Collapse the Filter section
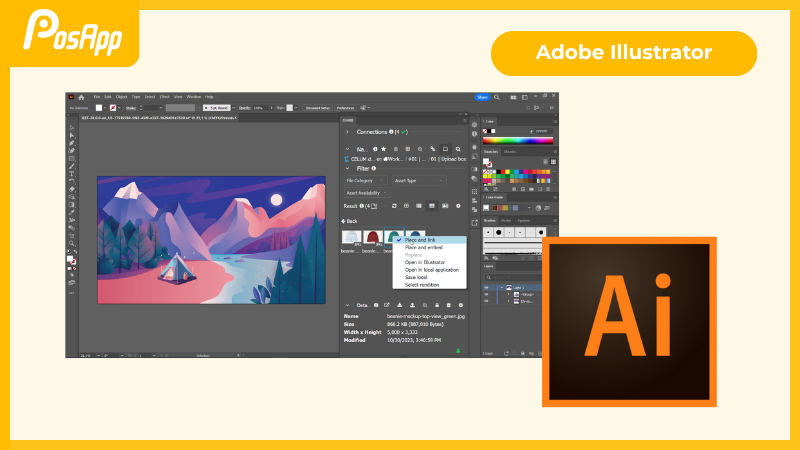This screenshot has height=450, width=800. click(x=347, y=168)
